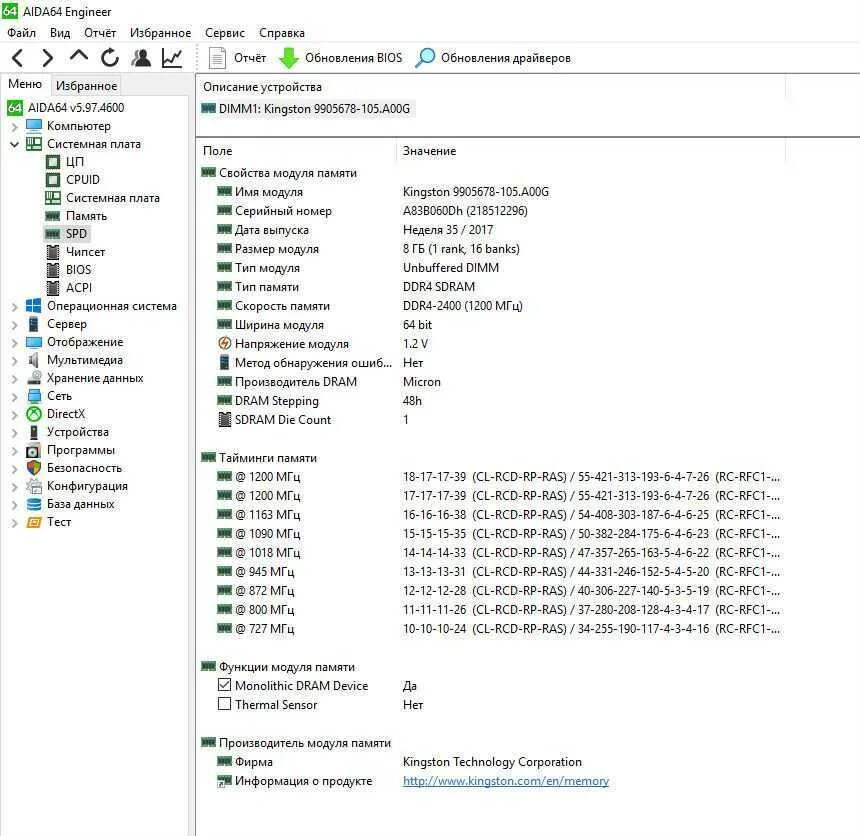Click the Устройства icon in the tree
This screenshot has height=836, width=860.
(34, 432)
